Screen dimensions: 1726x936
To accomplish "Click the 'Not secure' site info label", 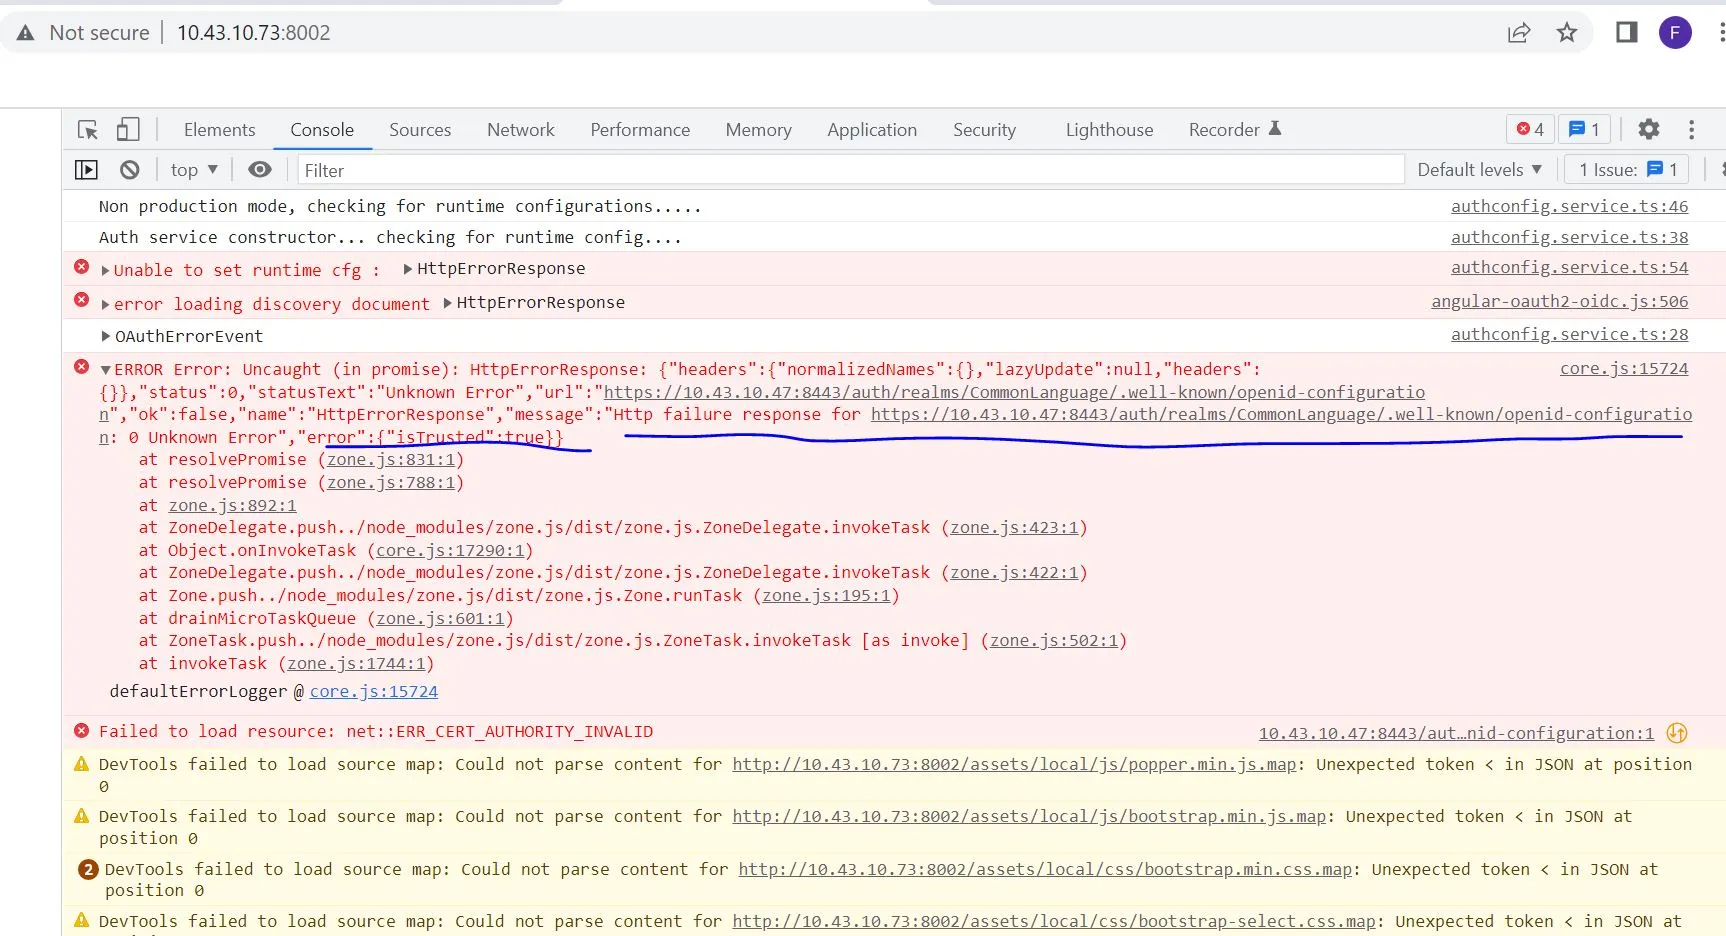I will coord(99,33).
